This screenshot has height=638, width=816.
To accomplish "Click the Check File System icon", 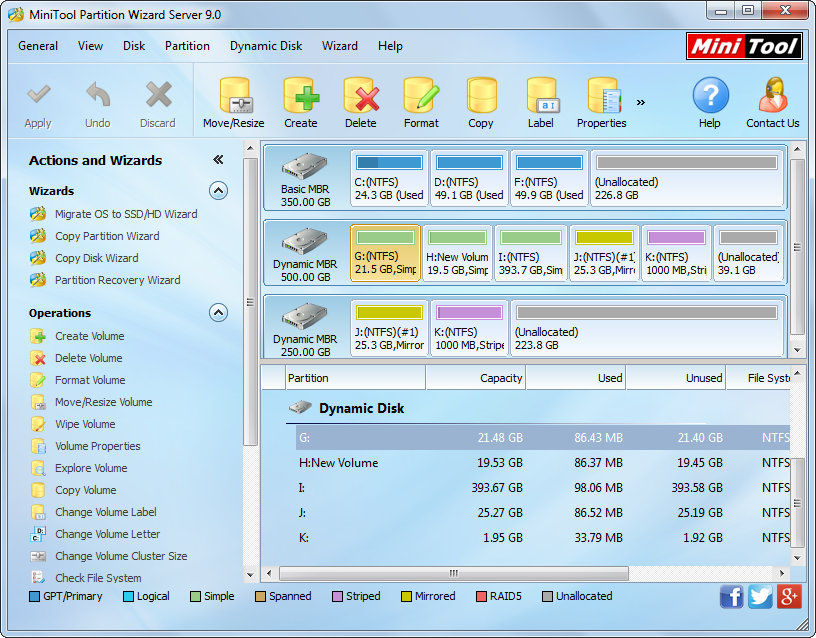I will 38,578.
